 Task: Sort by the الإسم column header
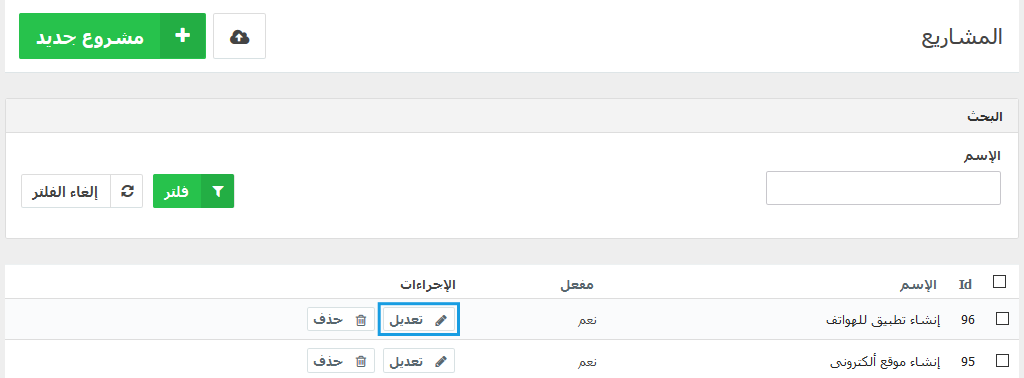pos(920,285)
